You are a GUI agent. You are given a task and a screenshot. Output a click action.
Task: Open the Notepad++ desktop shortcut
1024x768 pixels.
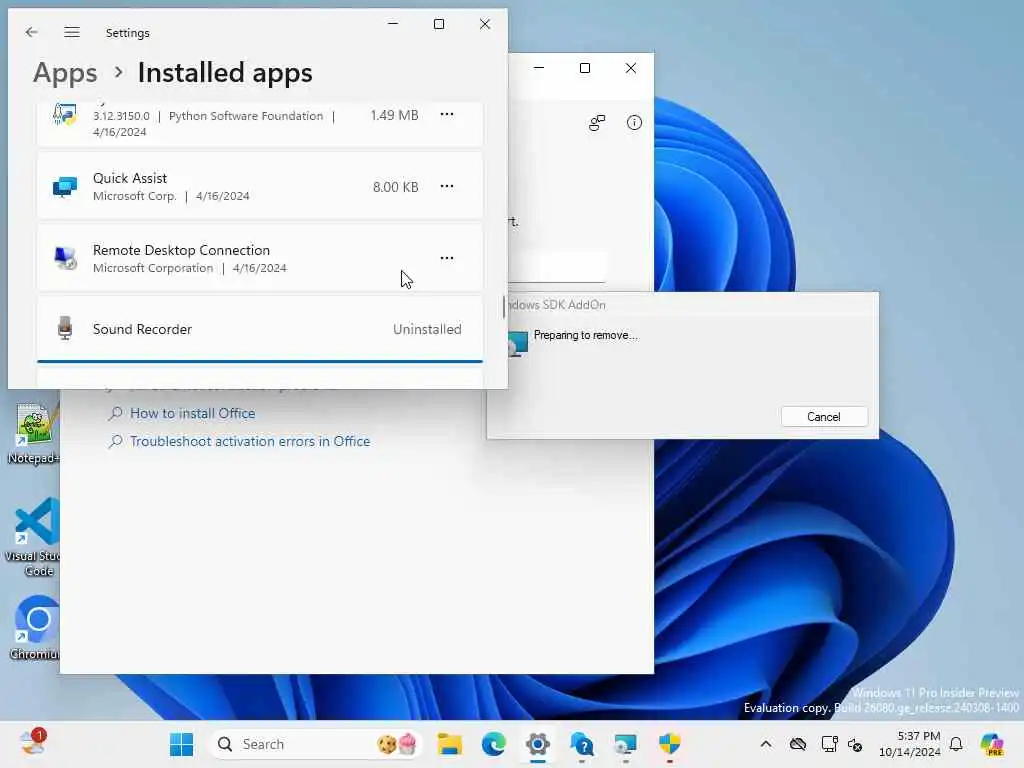click(x=33, y=434)
